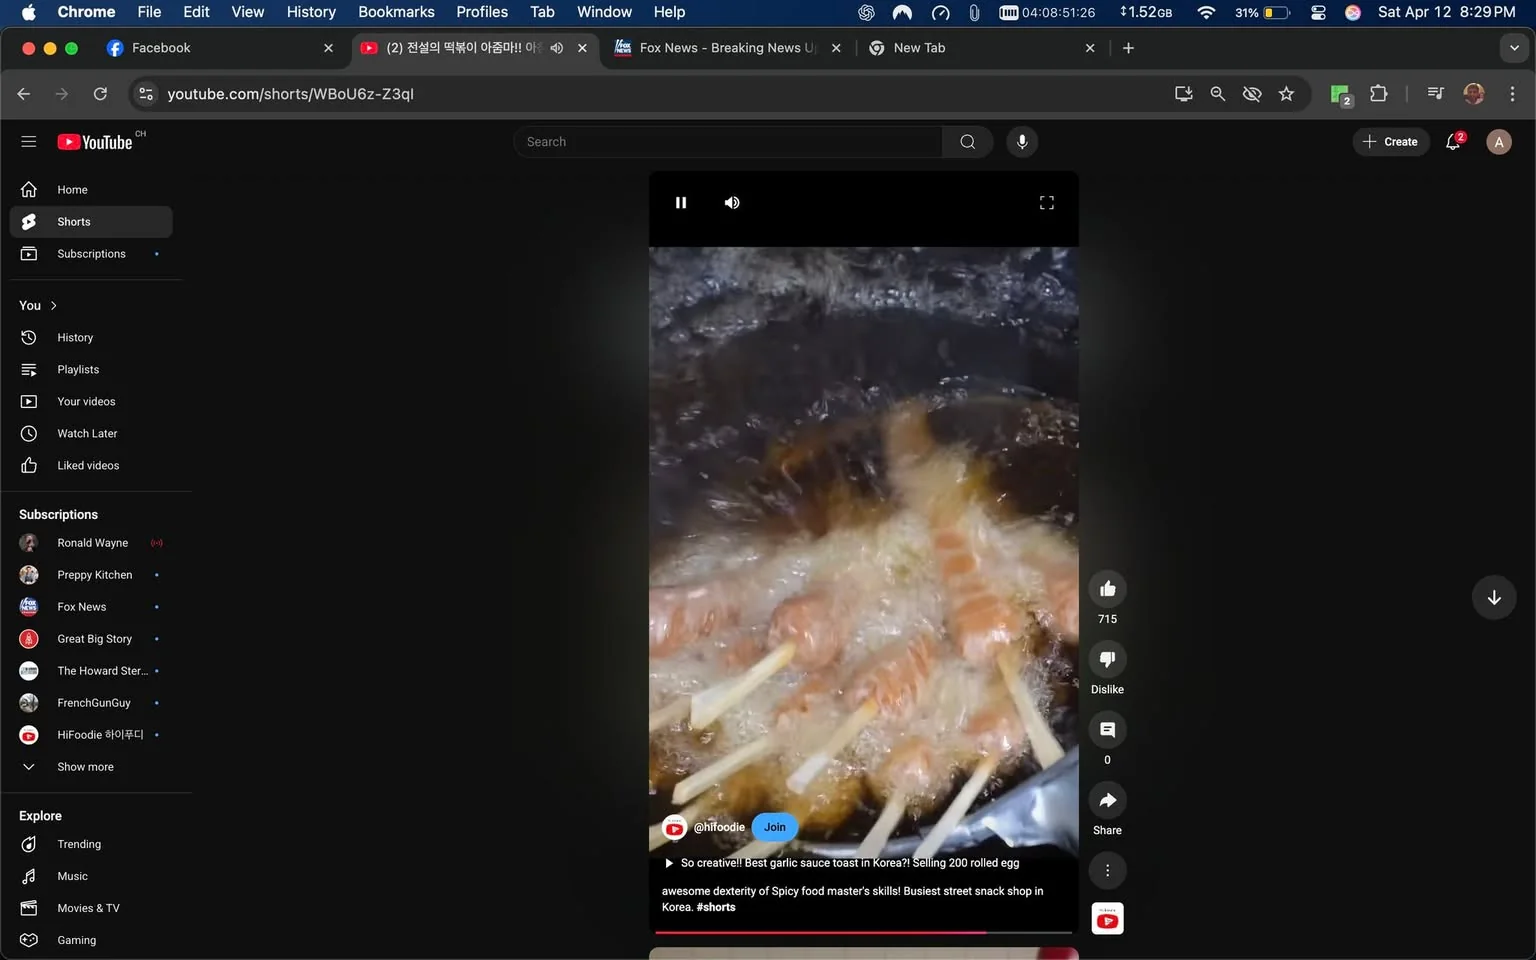The image size is (1536, 960).
Task: Bookmark this page with star
Action: [x=1286, y=94]
